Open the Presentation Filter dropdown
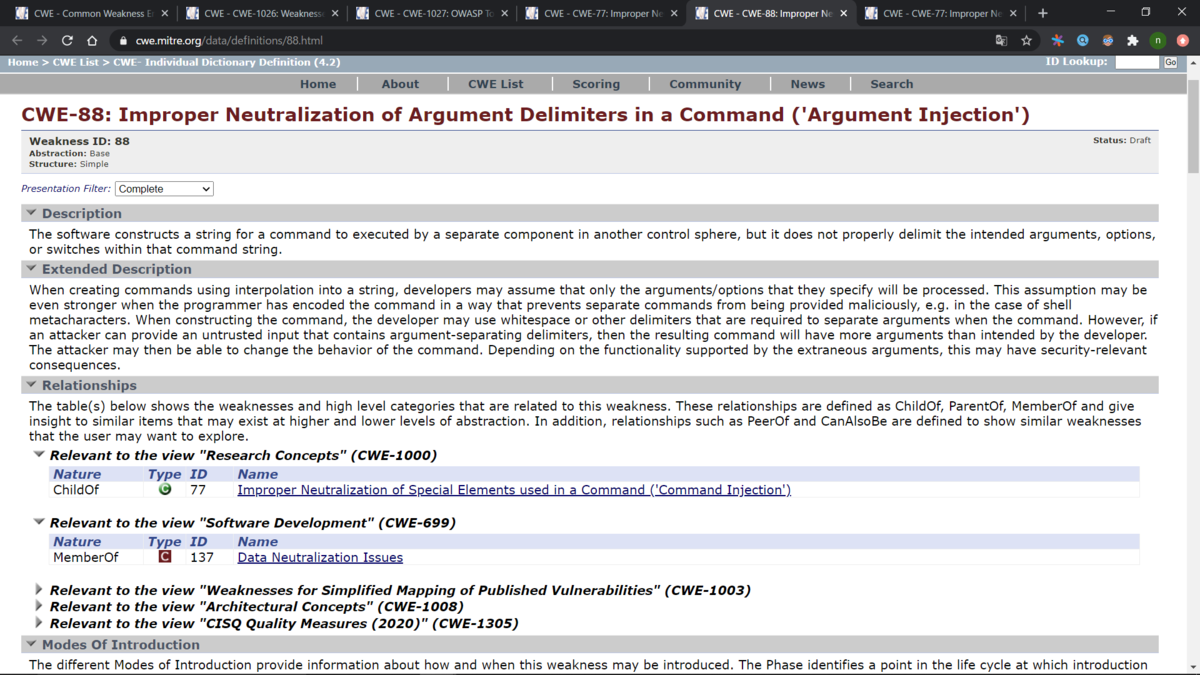This screenshot has height=675, width=1200. pos(165,188)
